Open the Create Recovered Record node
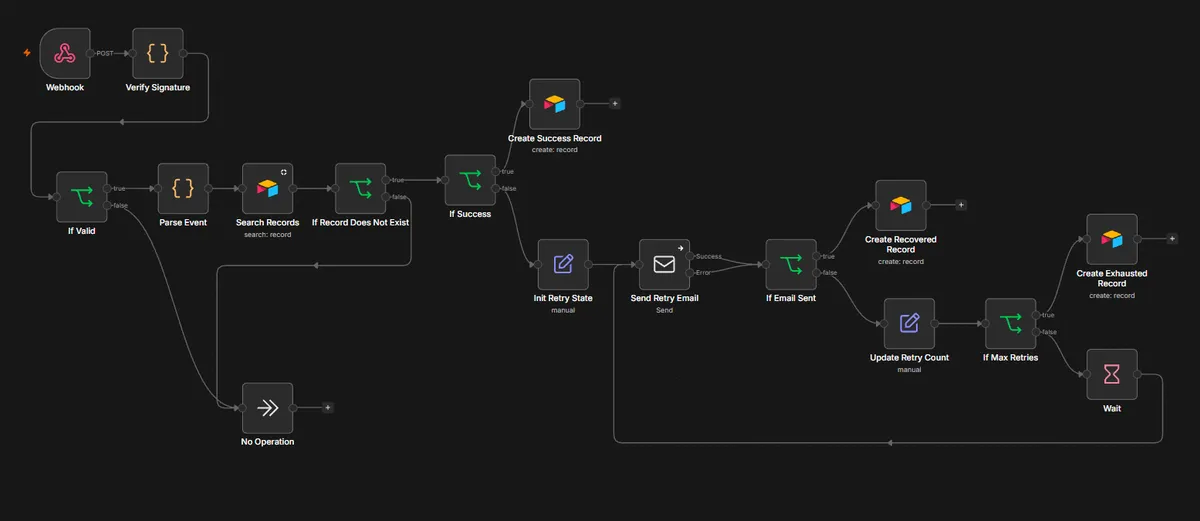The image size is (1200, 521). pyautogui.click(x=901, y=206)
